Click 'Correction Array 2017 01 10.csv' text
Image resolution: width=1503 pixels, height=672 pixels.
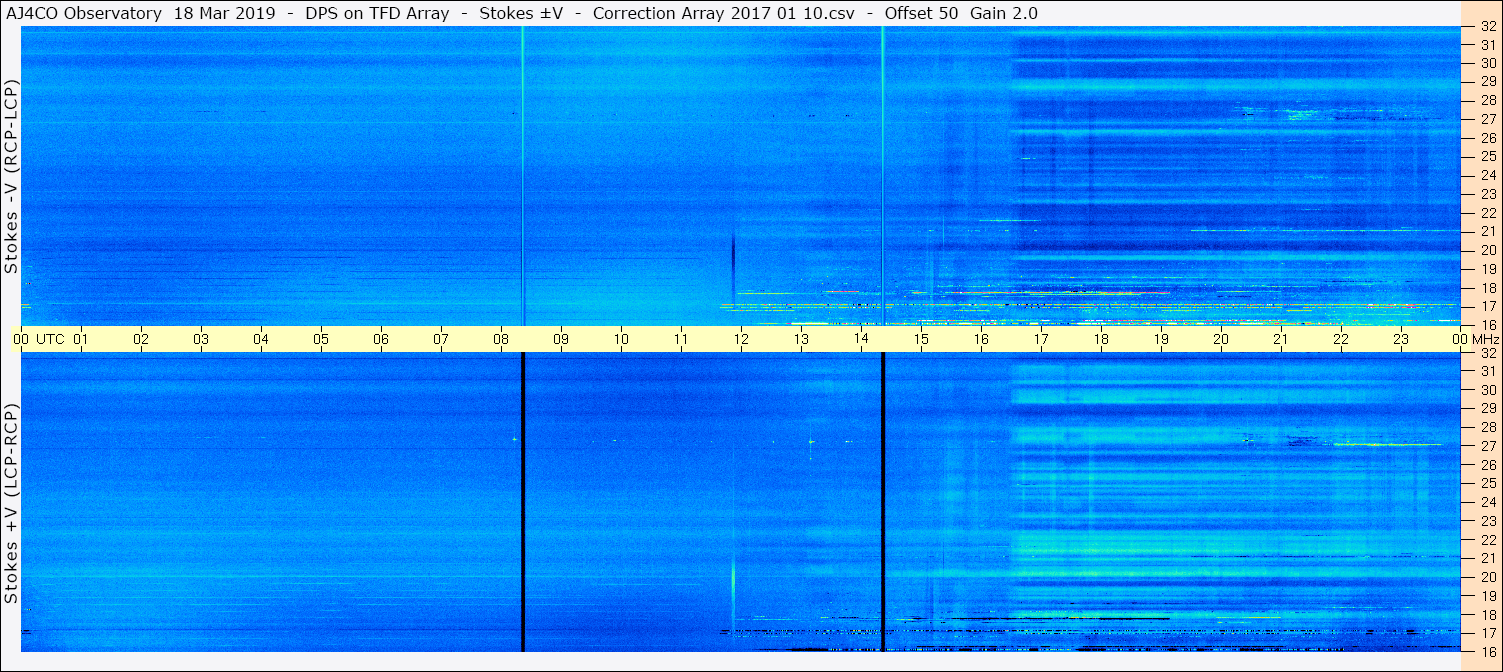tap(724, 13)
